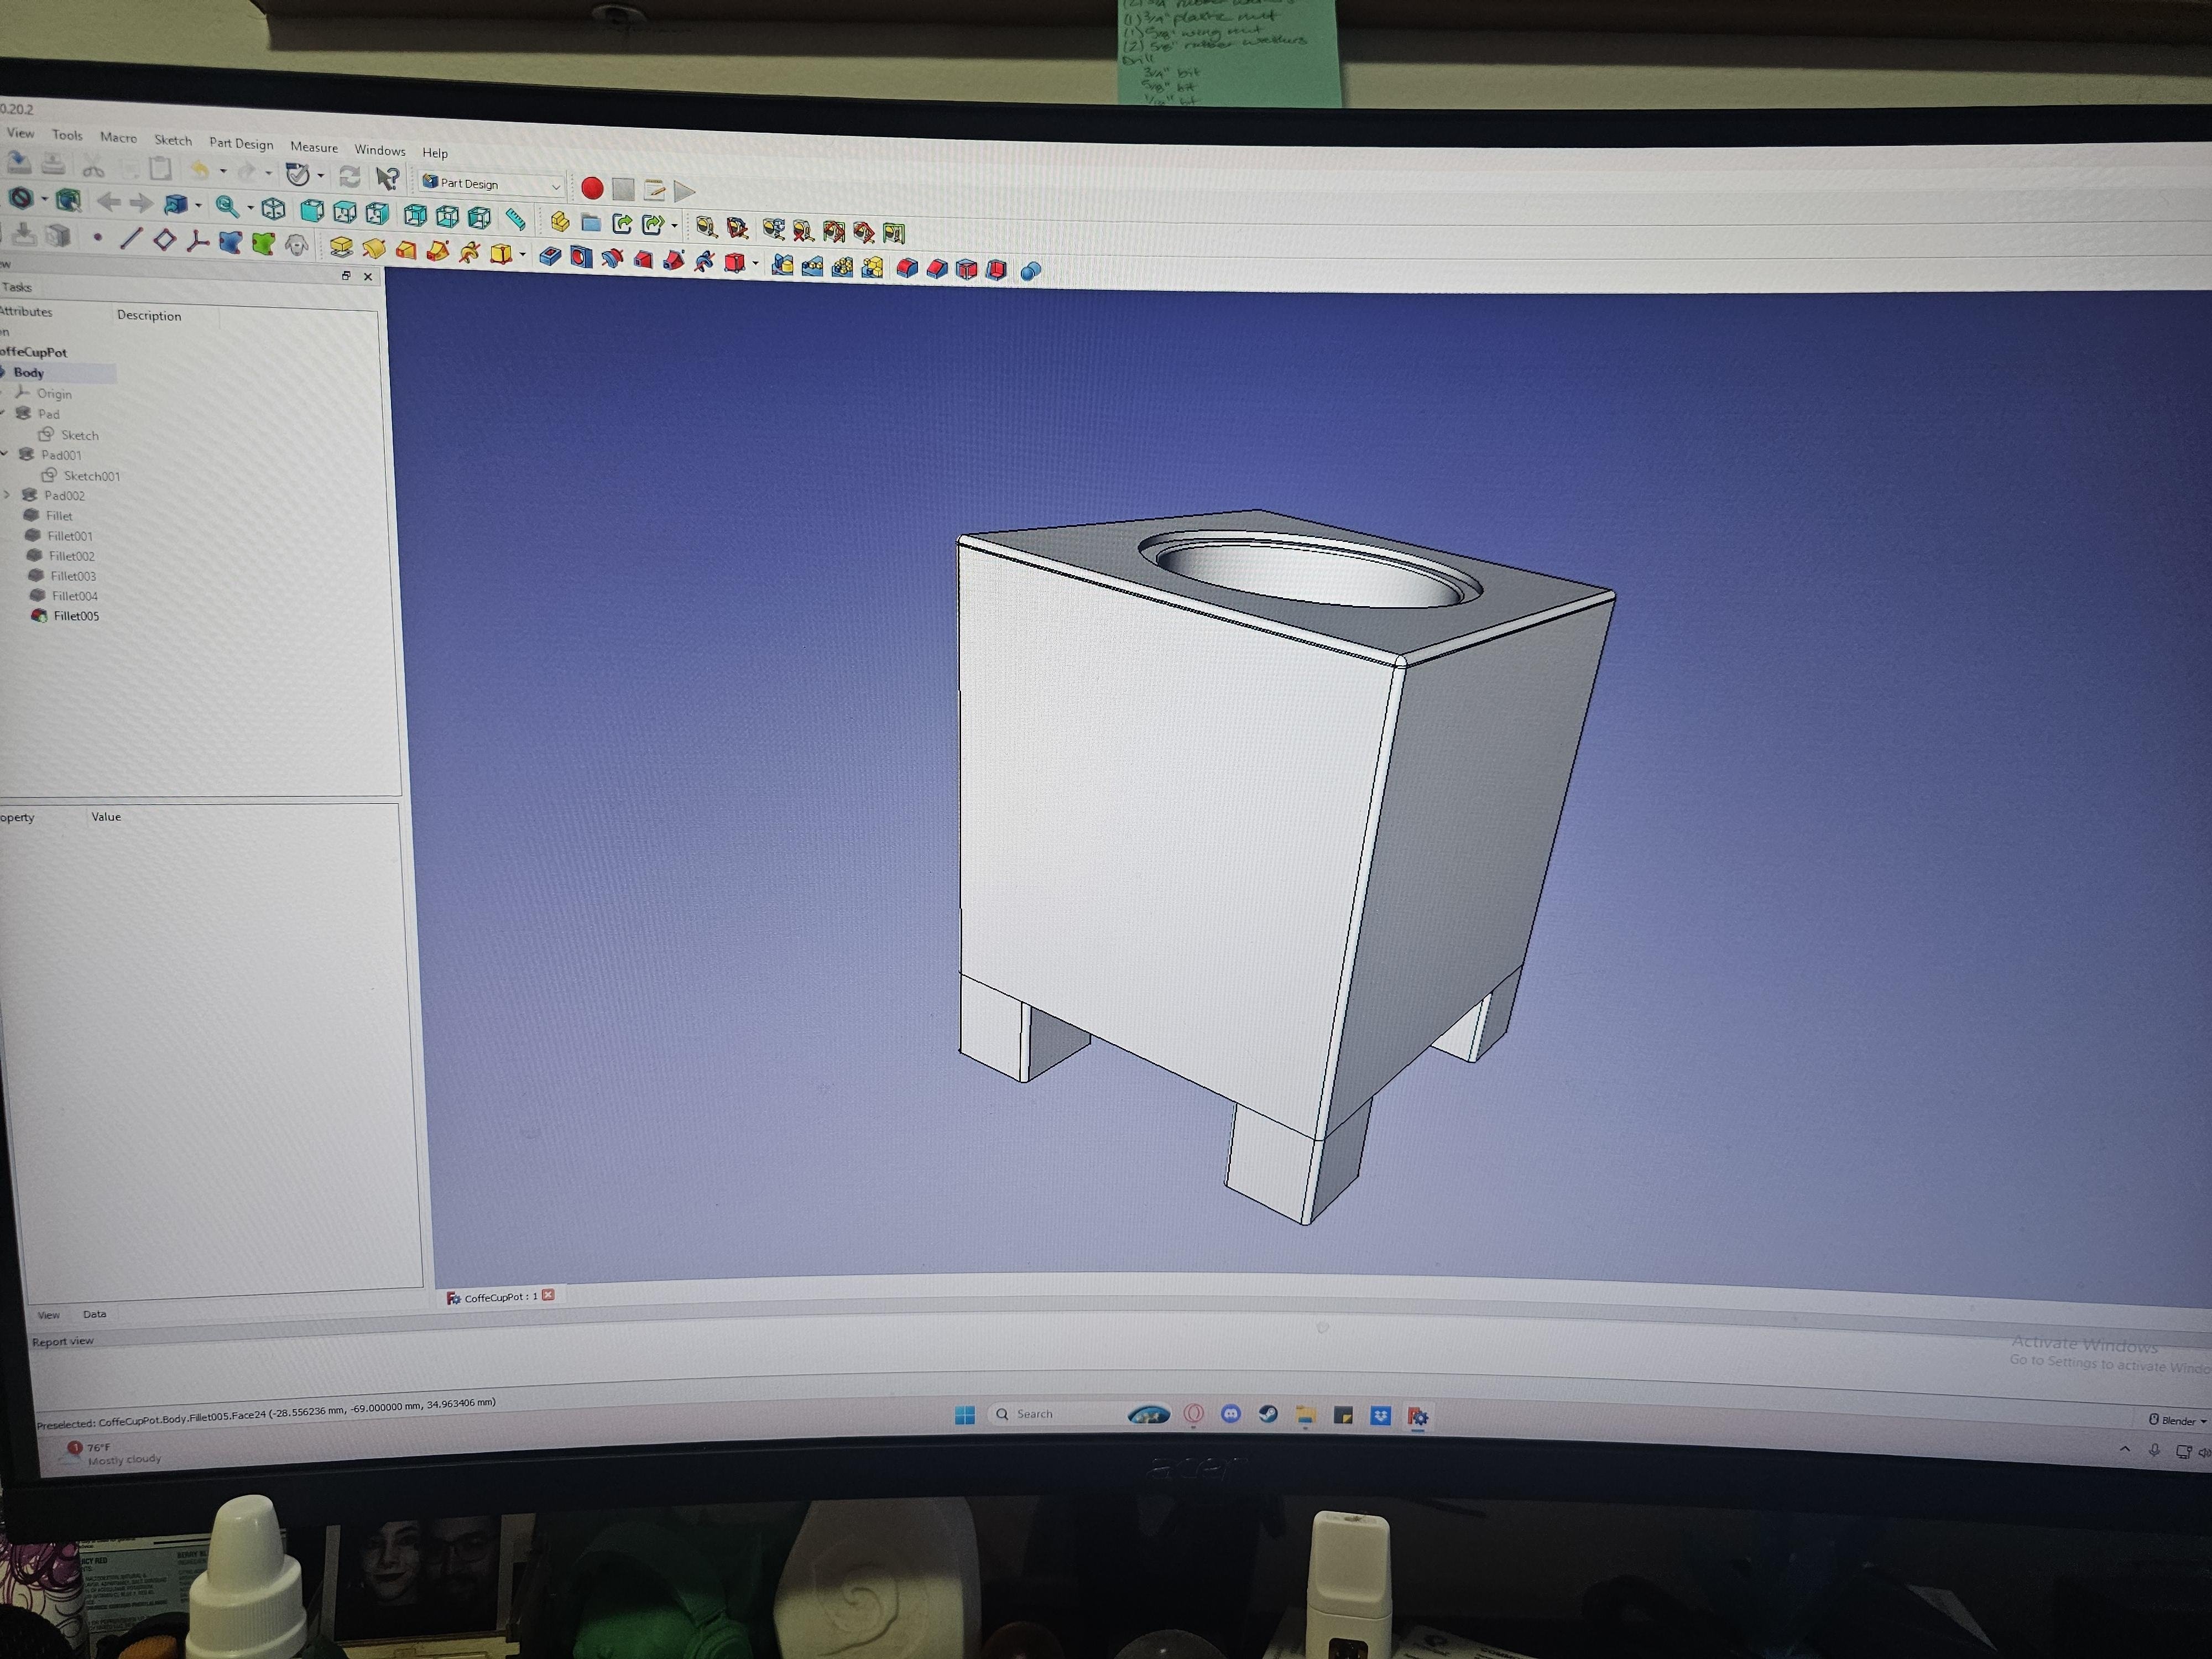The width and height of the screenshot is (2212, 1659).
Task: Click the Groove tool icon
Action: (x=612, y=259)
